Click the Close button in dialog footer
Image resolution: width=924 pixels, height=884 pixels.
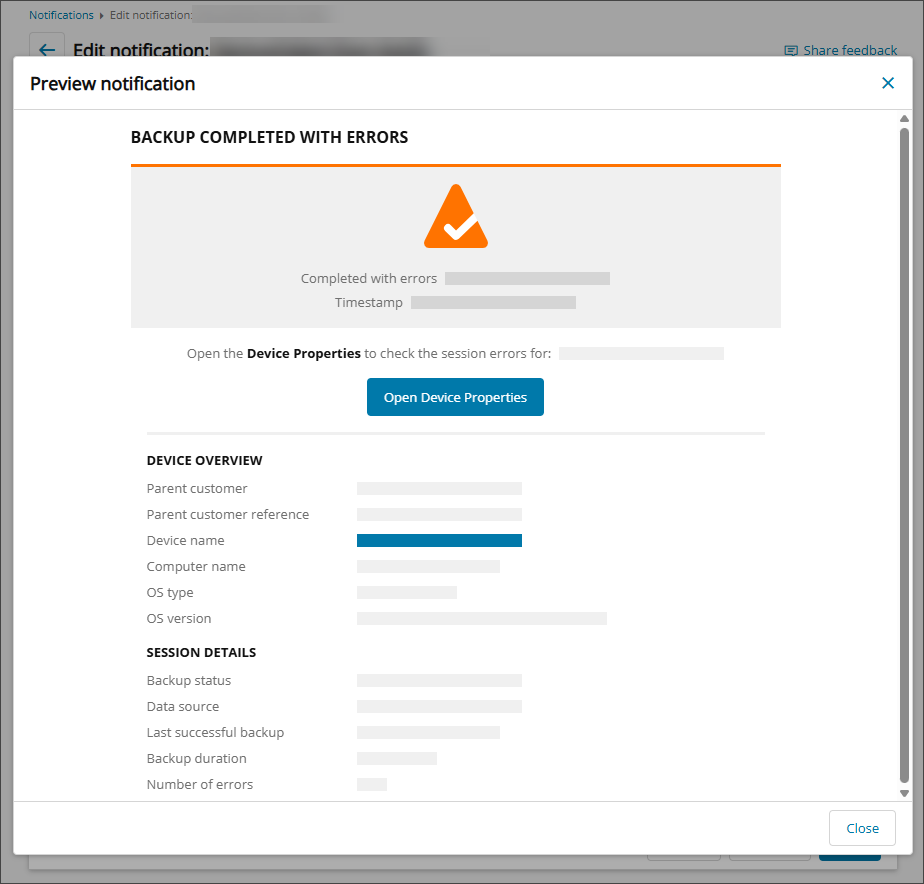click(x=862, y=828)
